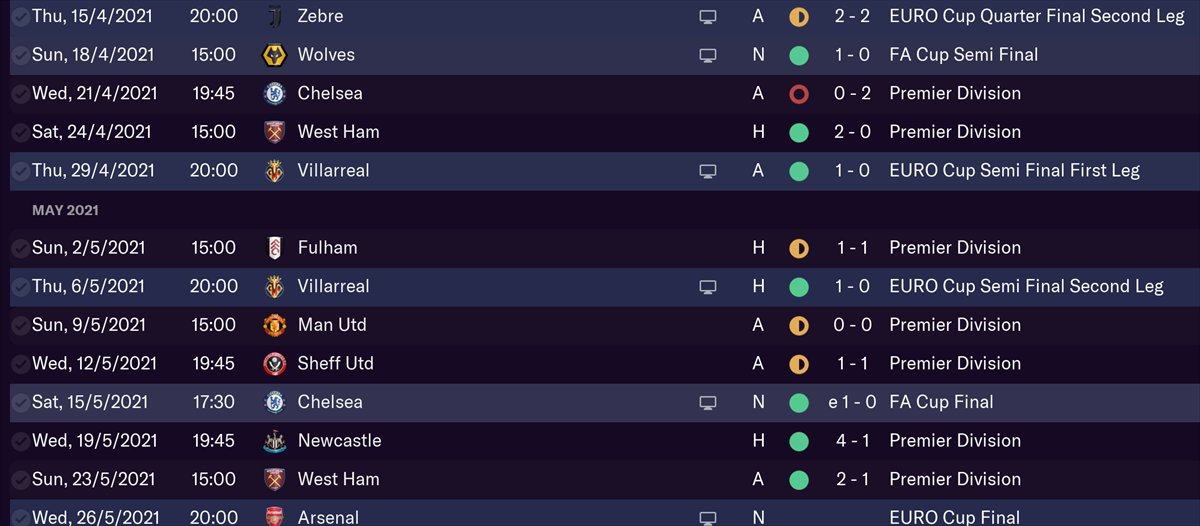Screen dimensions: 1200x526
Task: Click the Zebre club badge icon
Action: coord(274,16)
